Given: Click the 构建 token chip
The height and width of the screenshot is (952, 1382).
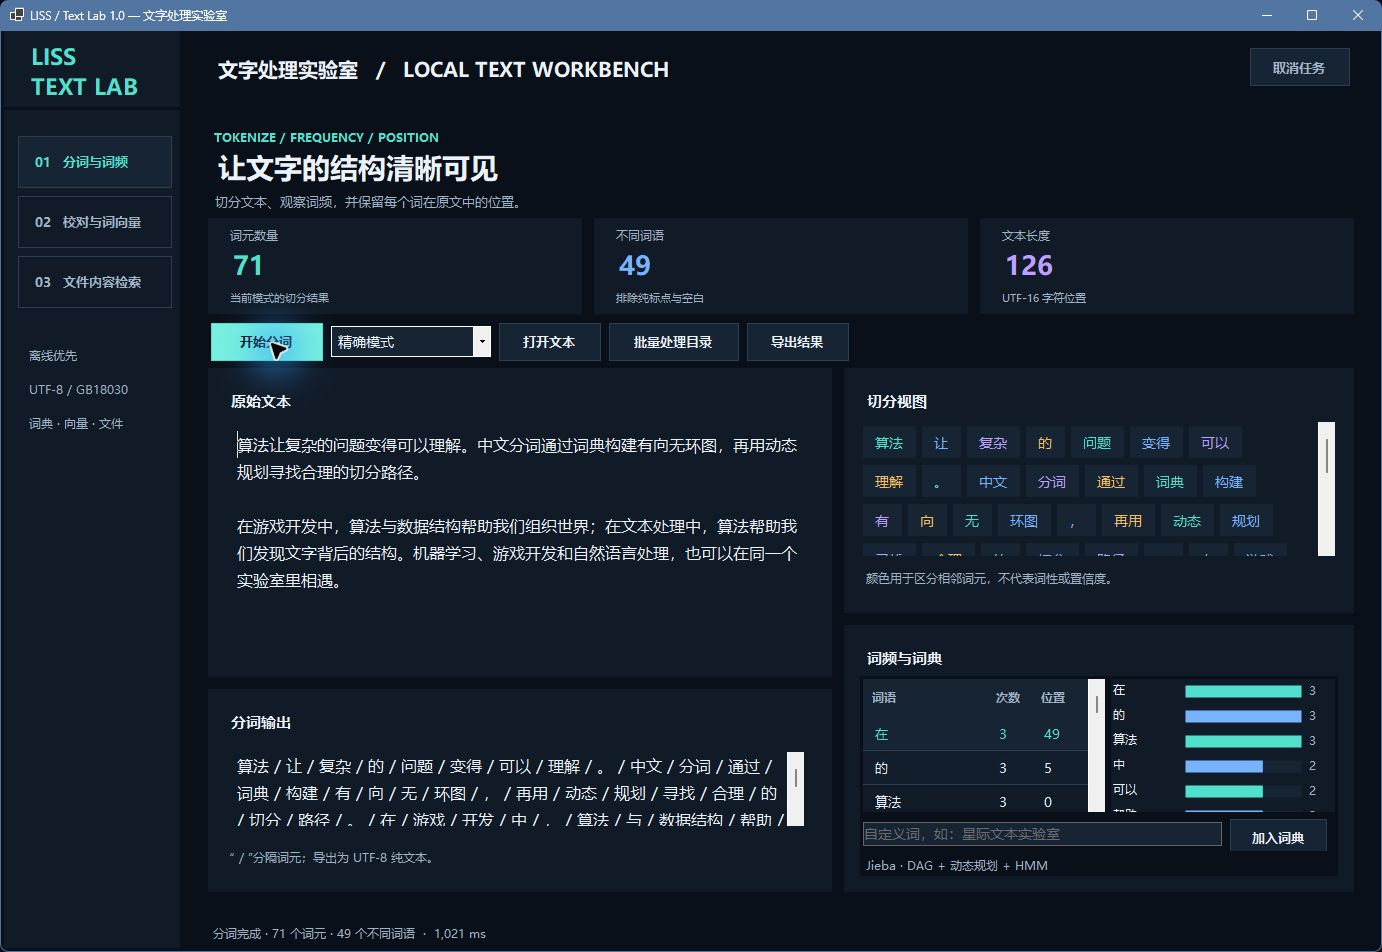Looking at the screenshot, I should (1229, 482).
